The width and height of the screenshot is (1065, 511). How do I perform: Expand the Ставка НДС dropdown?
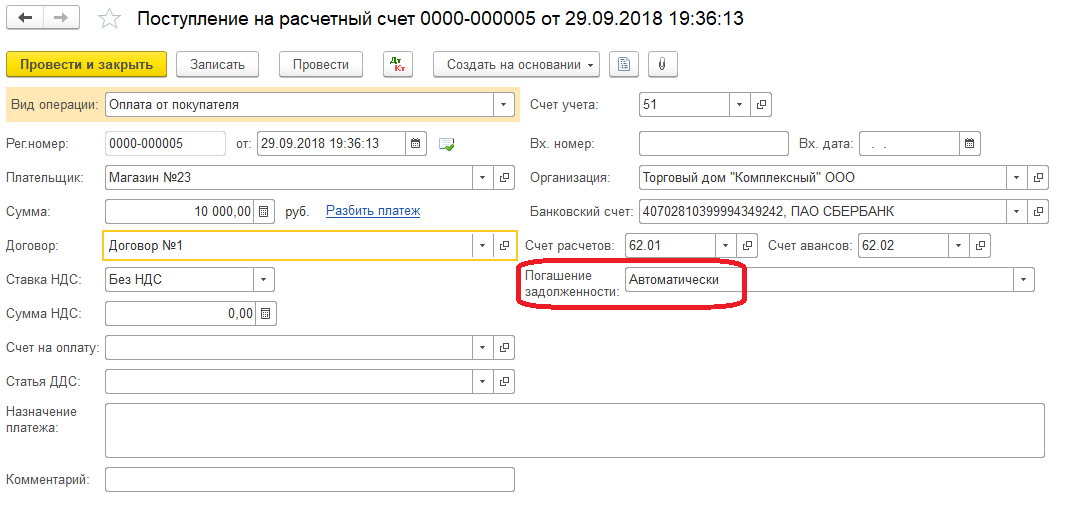pos(264,280)
